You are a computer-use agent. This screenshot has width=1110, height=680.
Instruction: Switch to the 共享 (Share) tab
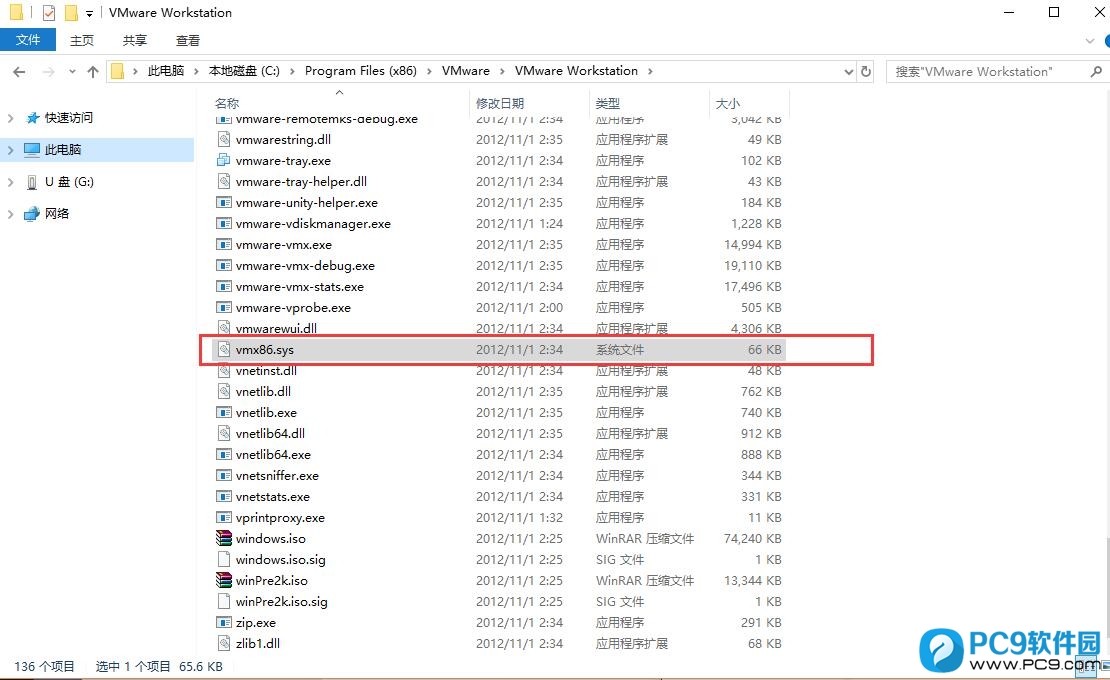point(135,40)
